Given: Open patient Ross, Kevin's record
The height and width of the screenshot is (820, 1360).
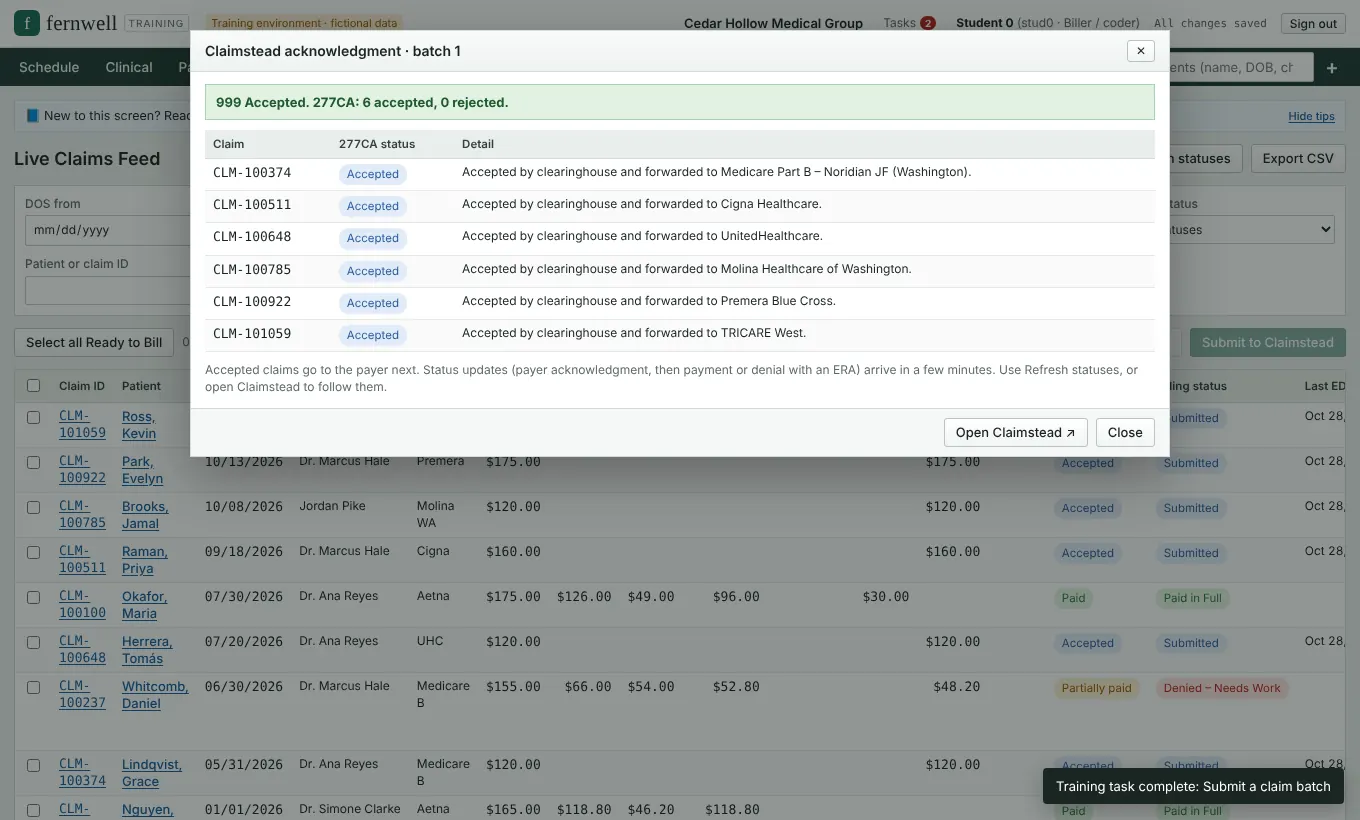Looking at the screenshot, I should pyautogui.click(x=139, y=425).
